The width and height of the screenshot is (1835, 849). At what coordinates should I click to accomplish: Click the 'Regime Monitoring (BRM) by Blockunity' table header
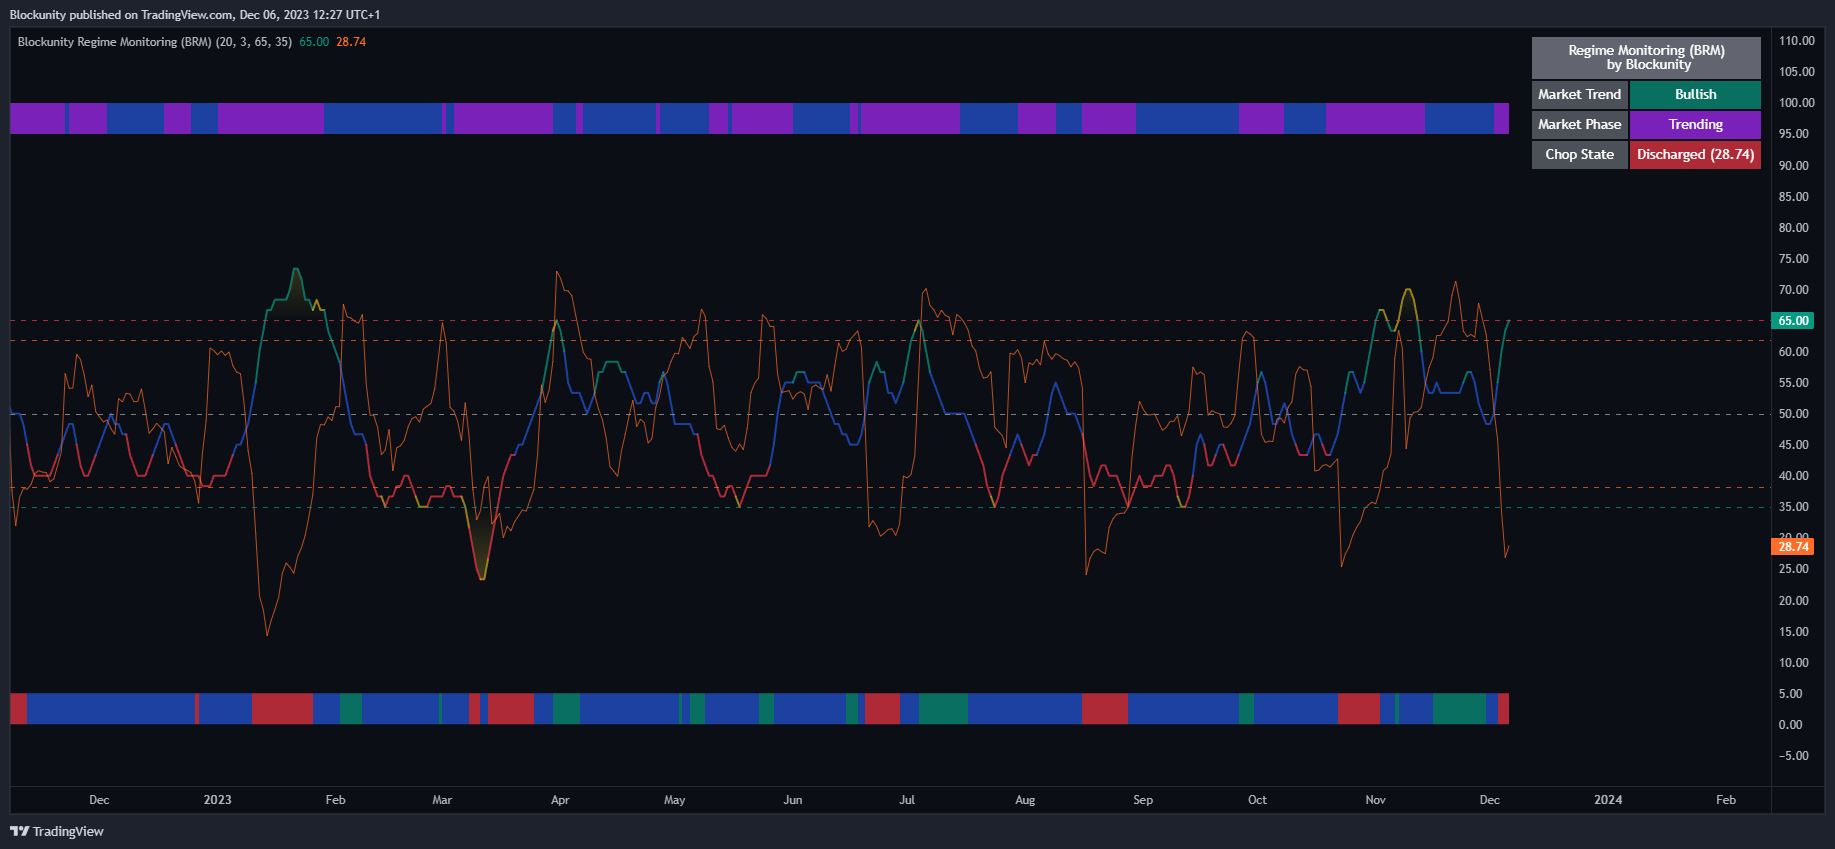(x=1646, y=58)
